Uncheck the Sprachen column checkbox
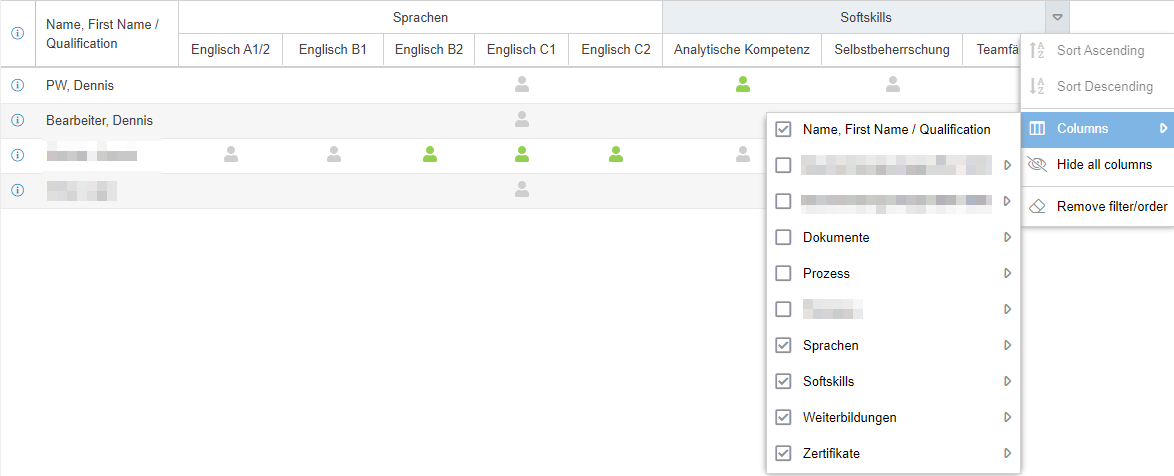 click(x=783, y=345)
